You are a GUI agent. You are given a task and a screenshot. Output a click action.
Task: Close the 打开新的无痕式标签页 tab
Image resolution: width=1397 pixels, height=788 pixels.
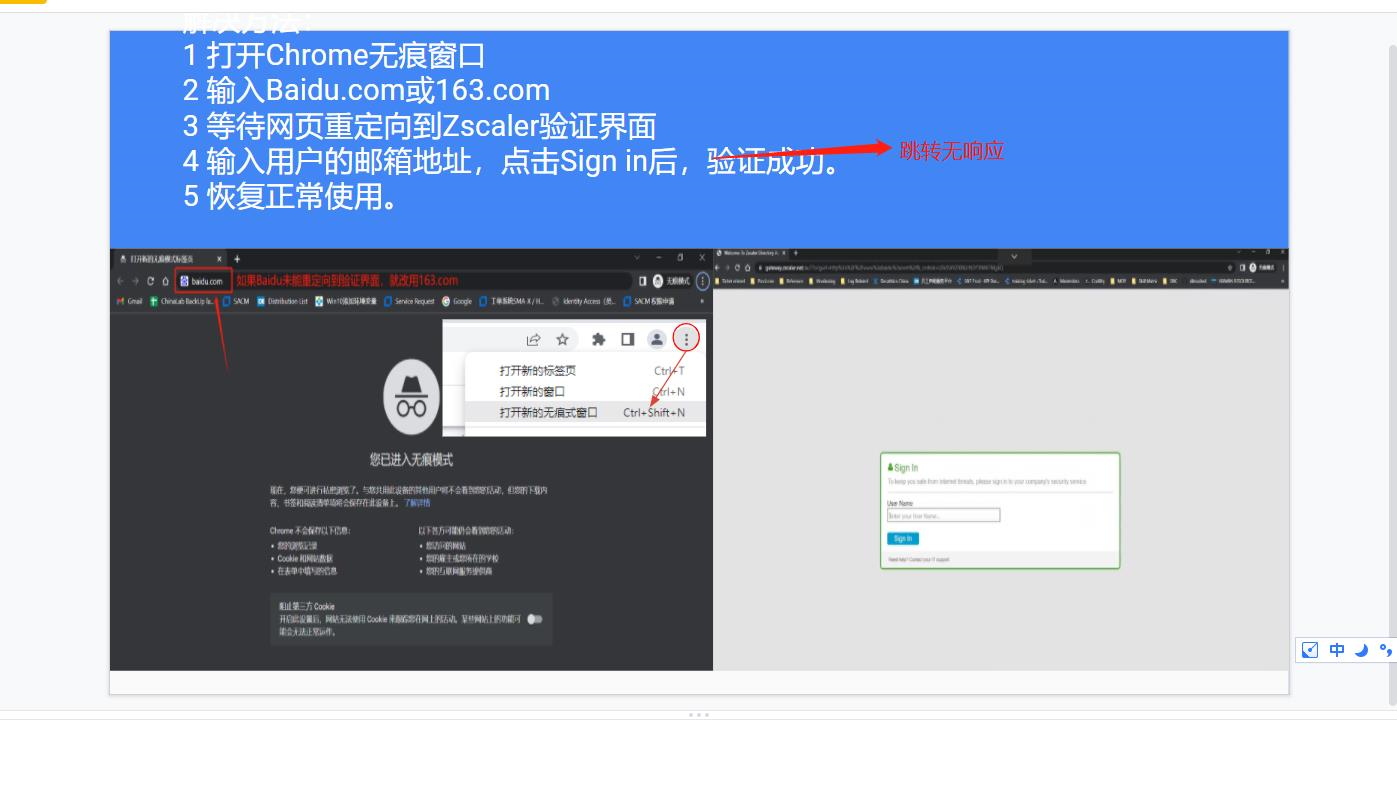[219, 259]
